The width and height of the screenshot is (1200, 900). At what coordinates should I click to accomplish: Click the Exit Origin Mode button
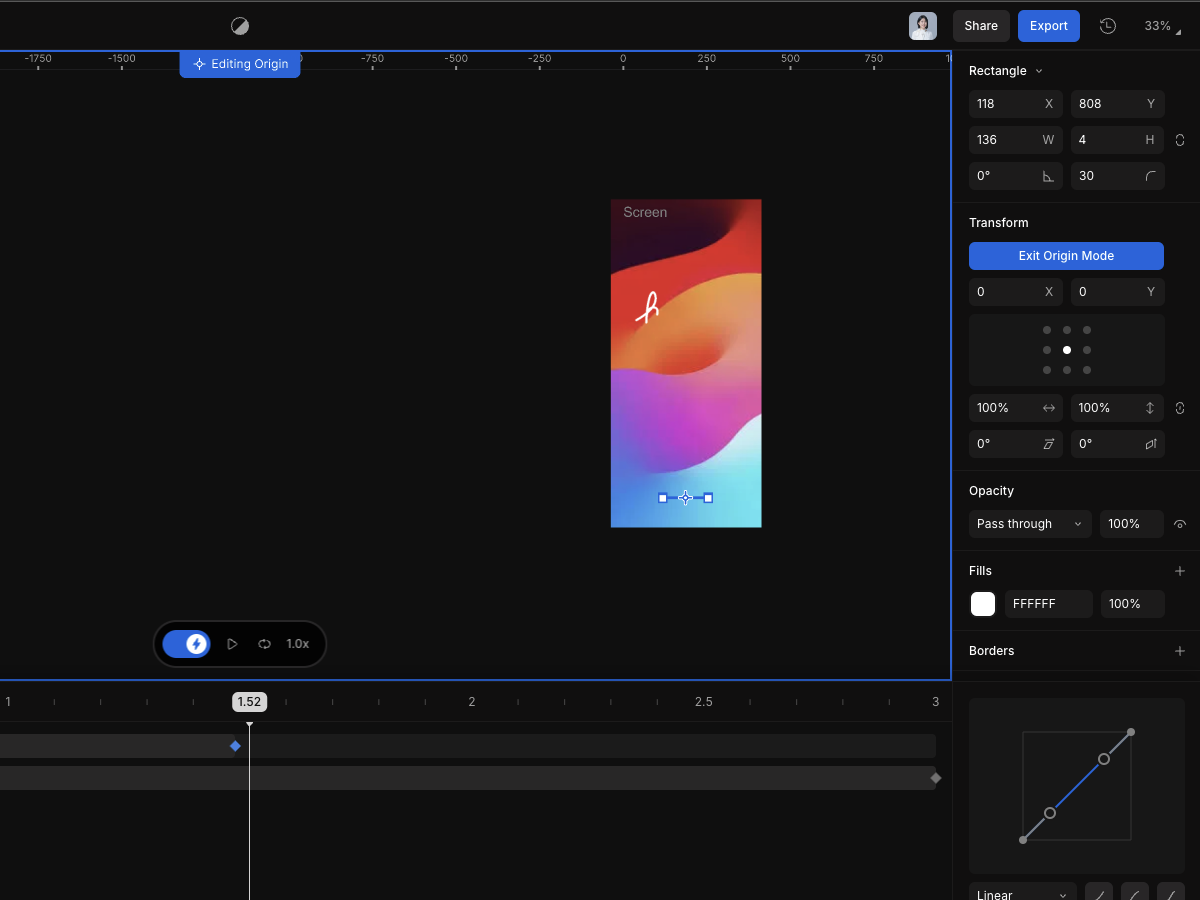[x=1066, y=256]
